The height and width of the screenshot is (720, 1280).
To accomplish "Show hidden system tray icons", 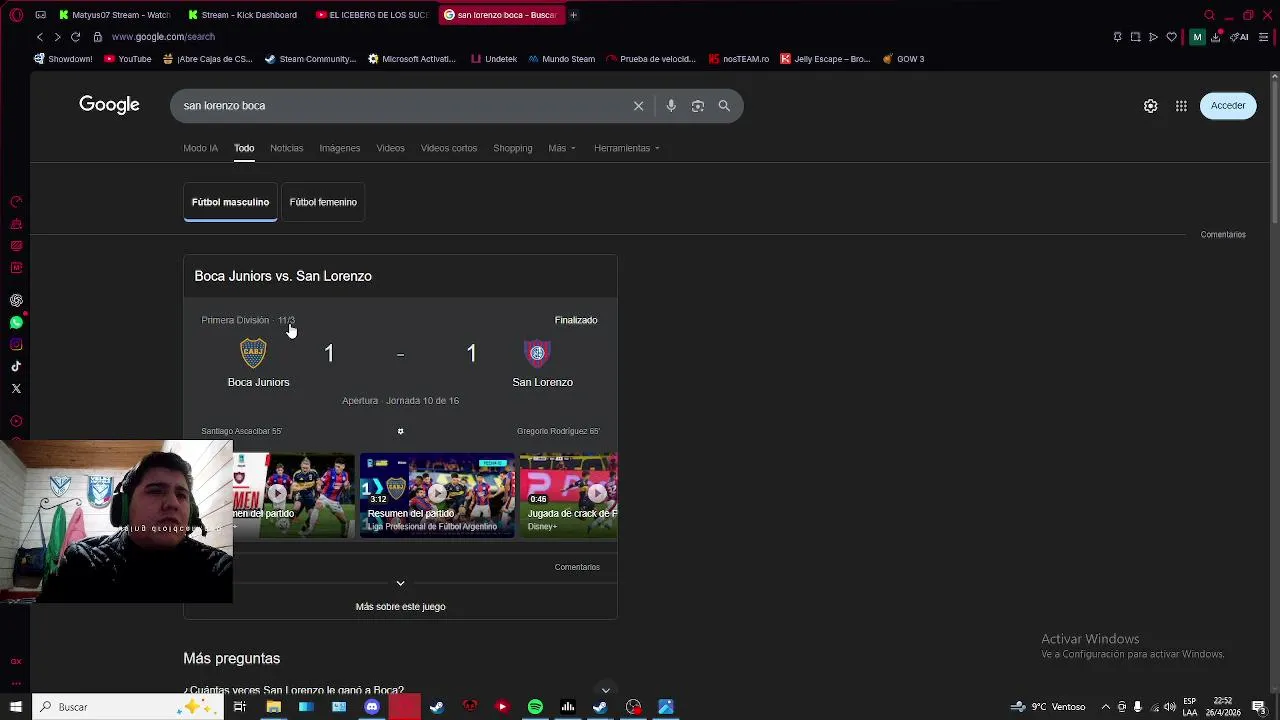I will (1105, 707).
